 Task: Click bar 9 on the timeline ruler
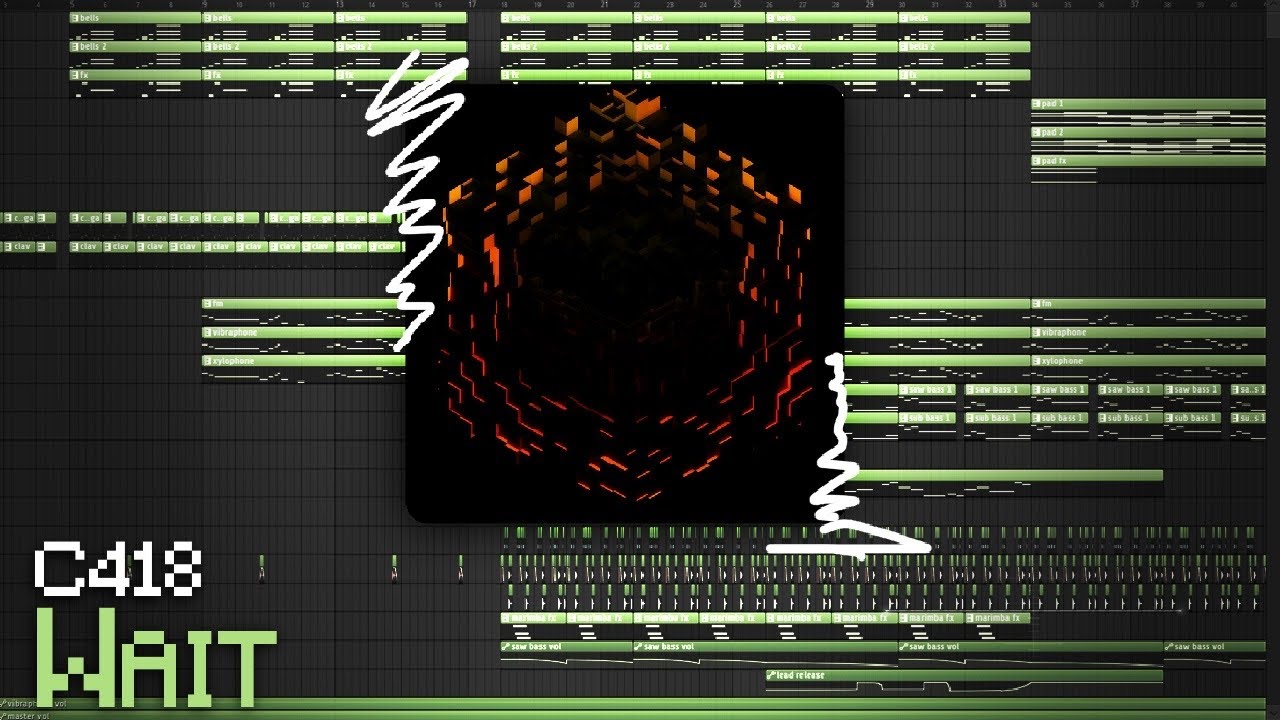tap(205, 5)
